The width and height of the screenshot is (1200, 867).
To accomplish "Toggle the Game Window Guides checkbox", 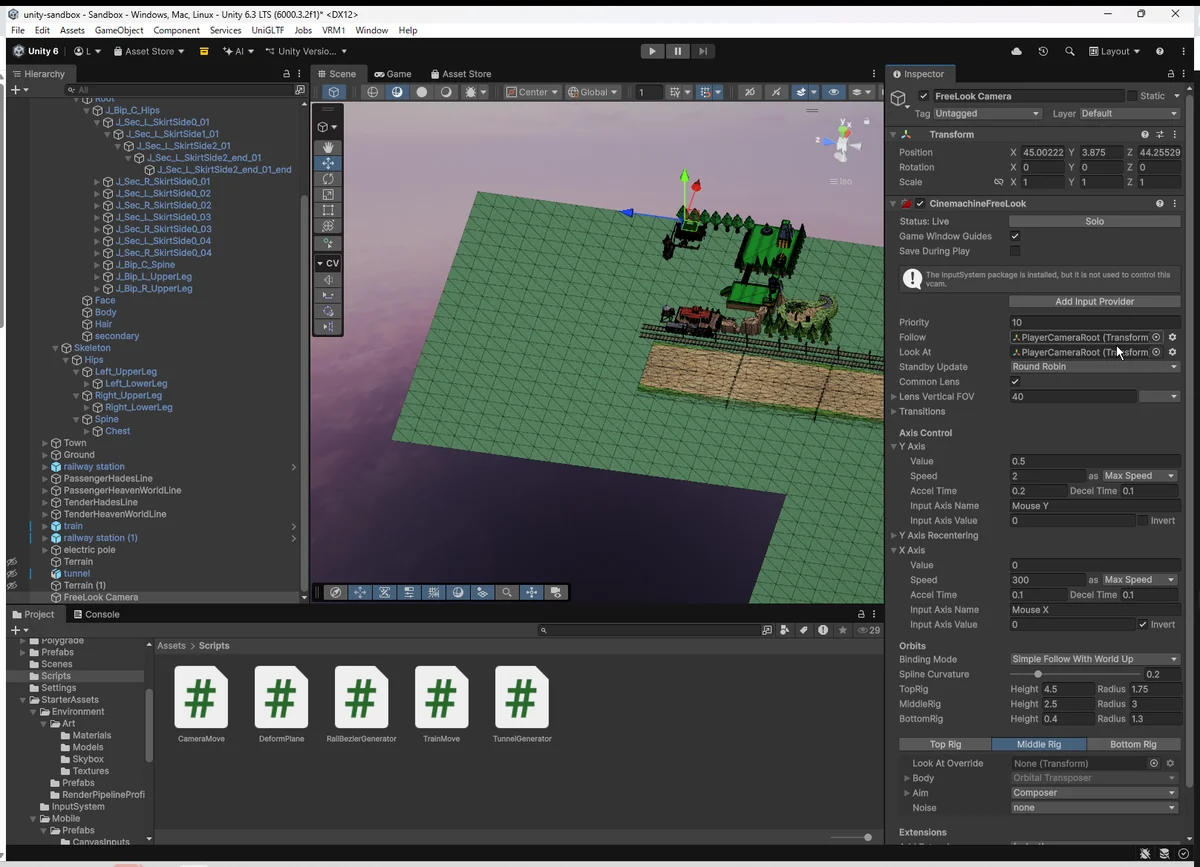I will point(1015,236).
